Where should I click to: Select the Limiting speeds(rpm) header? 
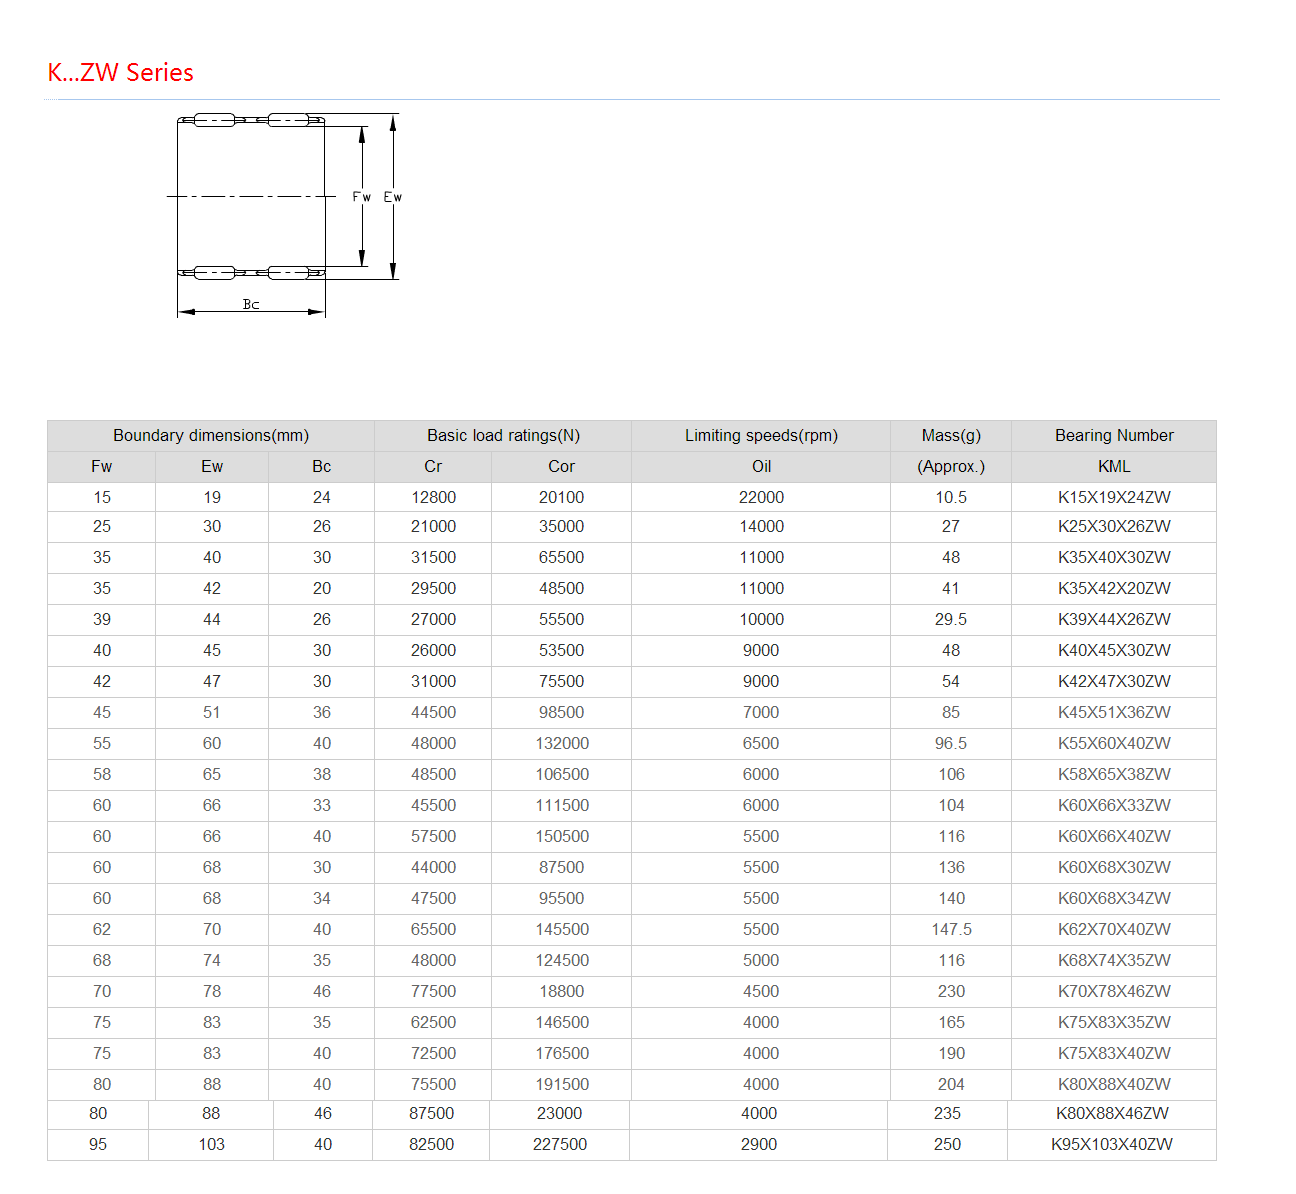(x=761, y=435)
